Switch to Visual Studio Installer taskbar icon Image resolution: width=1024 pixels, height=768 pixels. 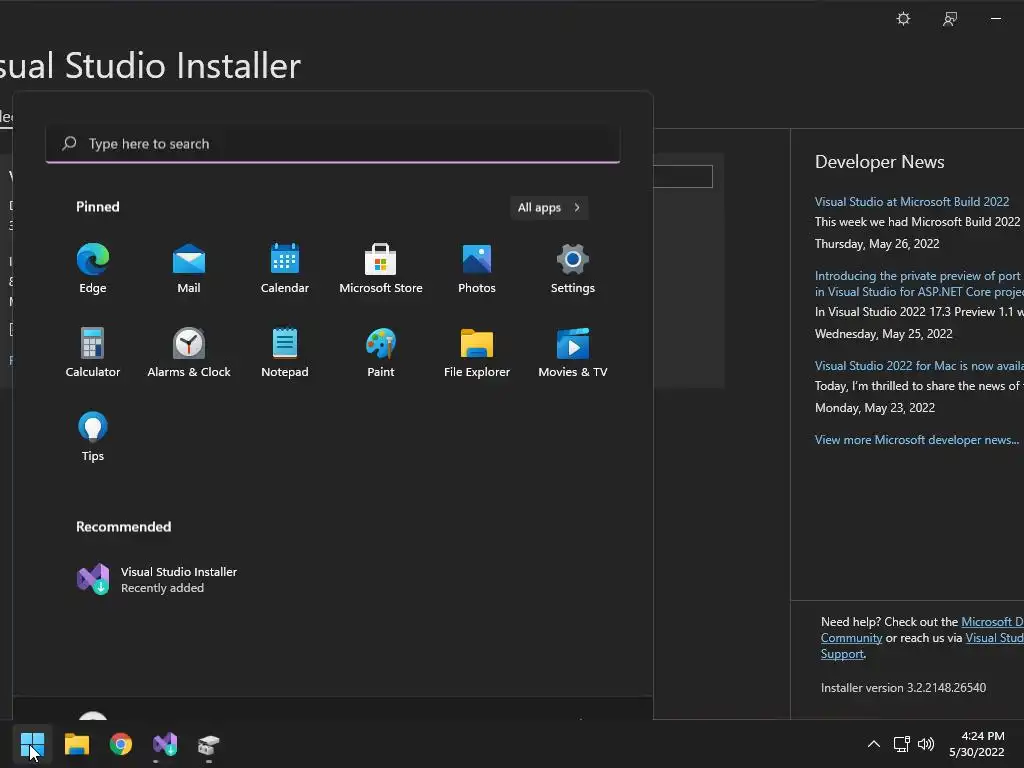(165, 744)
